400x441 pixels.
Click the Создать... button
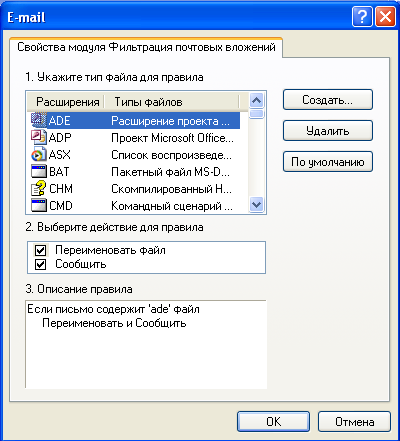tap(328, 100)
